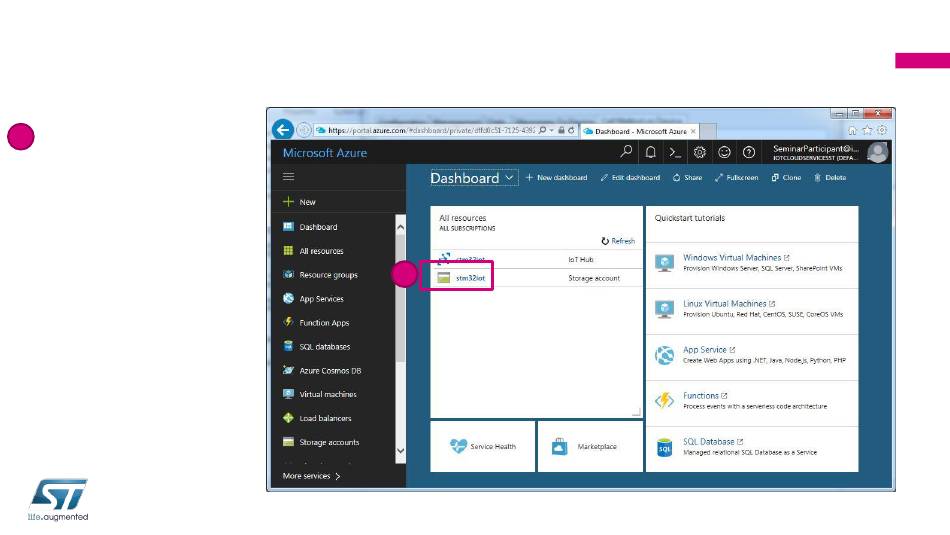Click the browser favorites star icon
The height and width of the screenshot is (535, 950).
coord(868,130)
